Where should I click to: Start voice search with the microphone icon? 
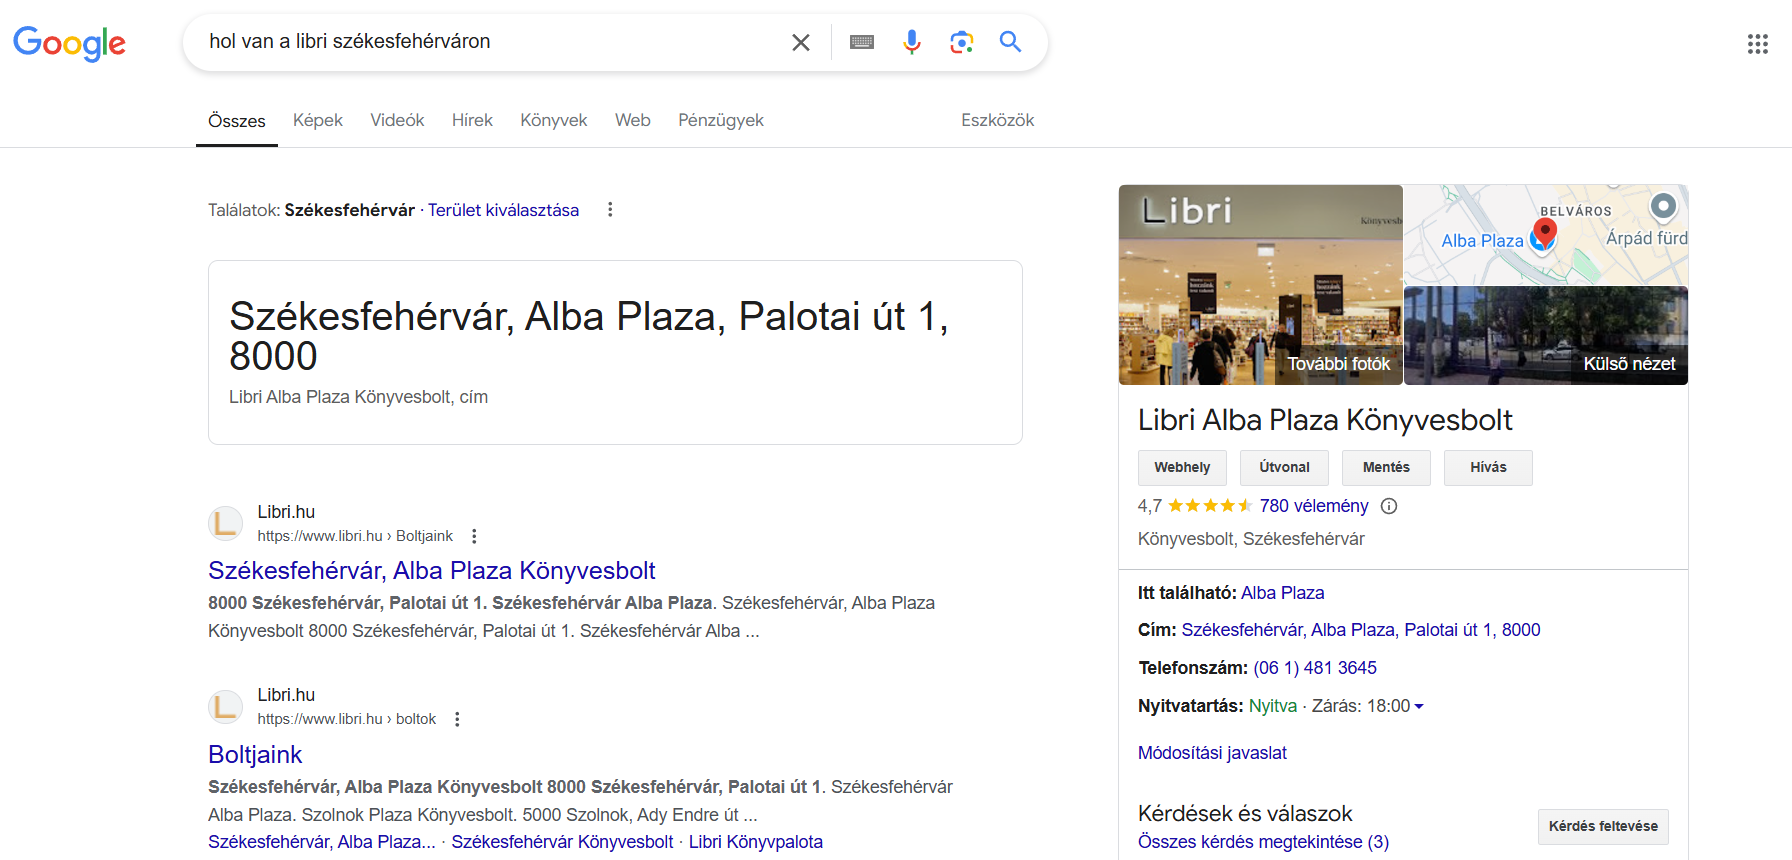[911, 42]
